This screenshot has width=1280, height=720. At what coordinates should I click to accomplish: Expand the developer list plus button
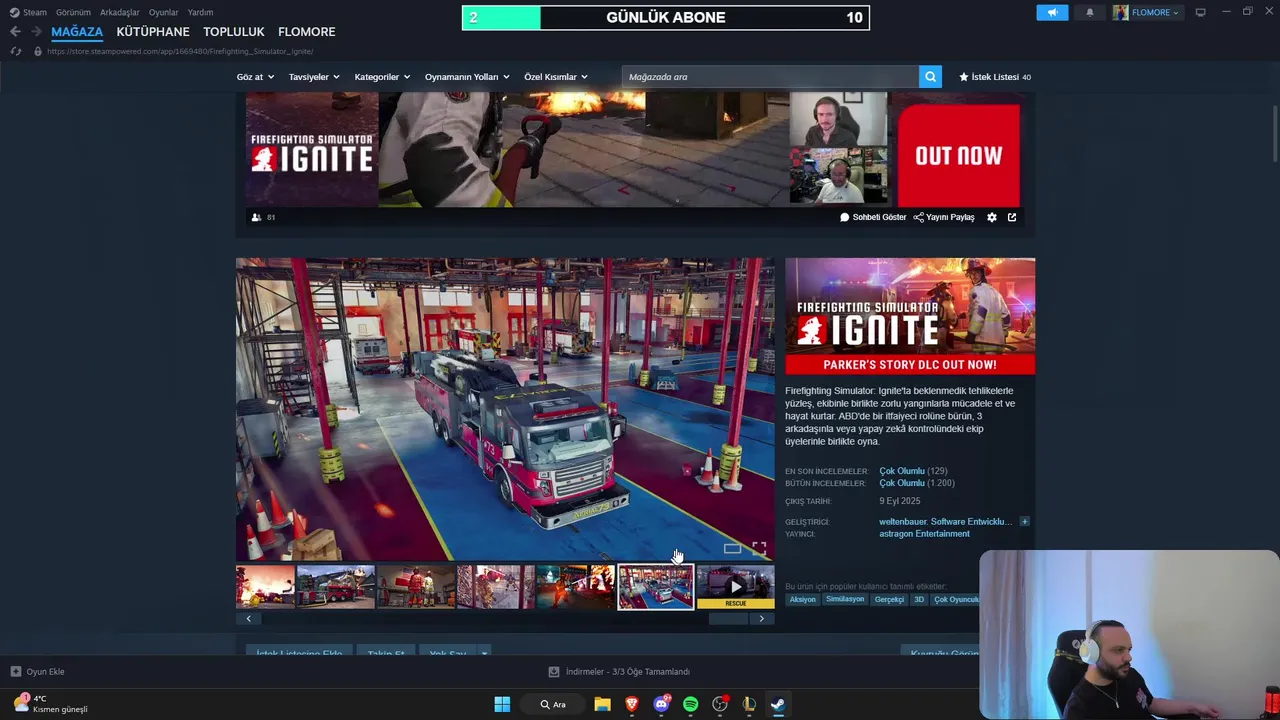click(x=1024, y=521)
